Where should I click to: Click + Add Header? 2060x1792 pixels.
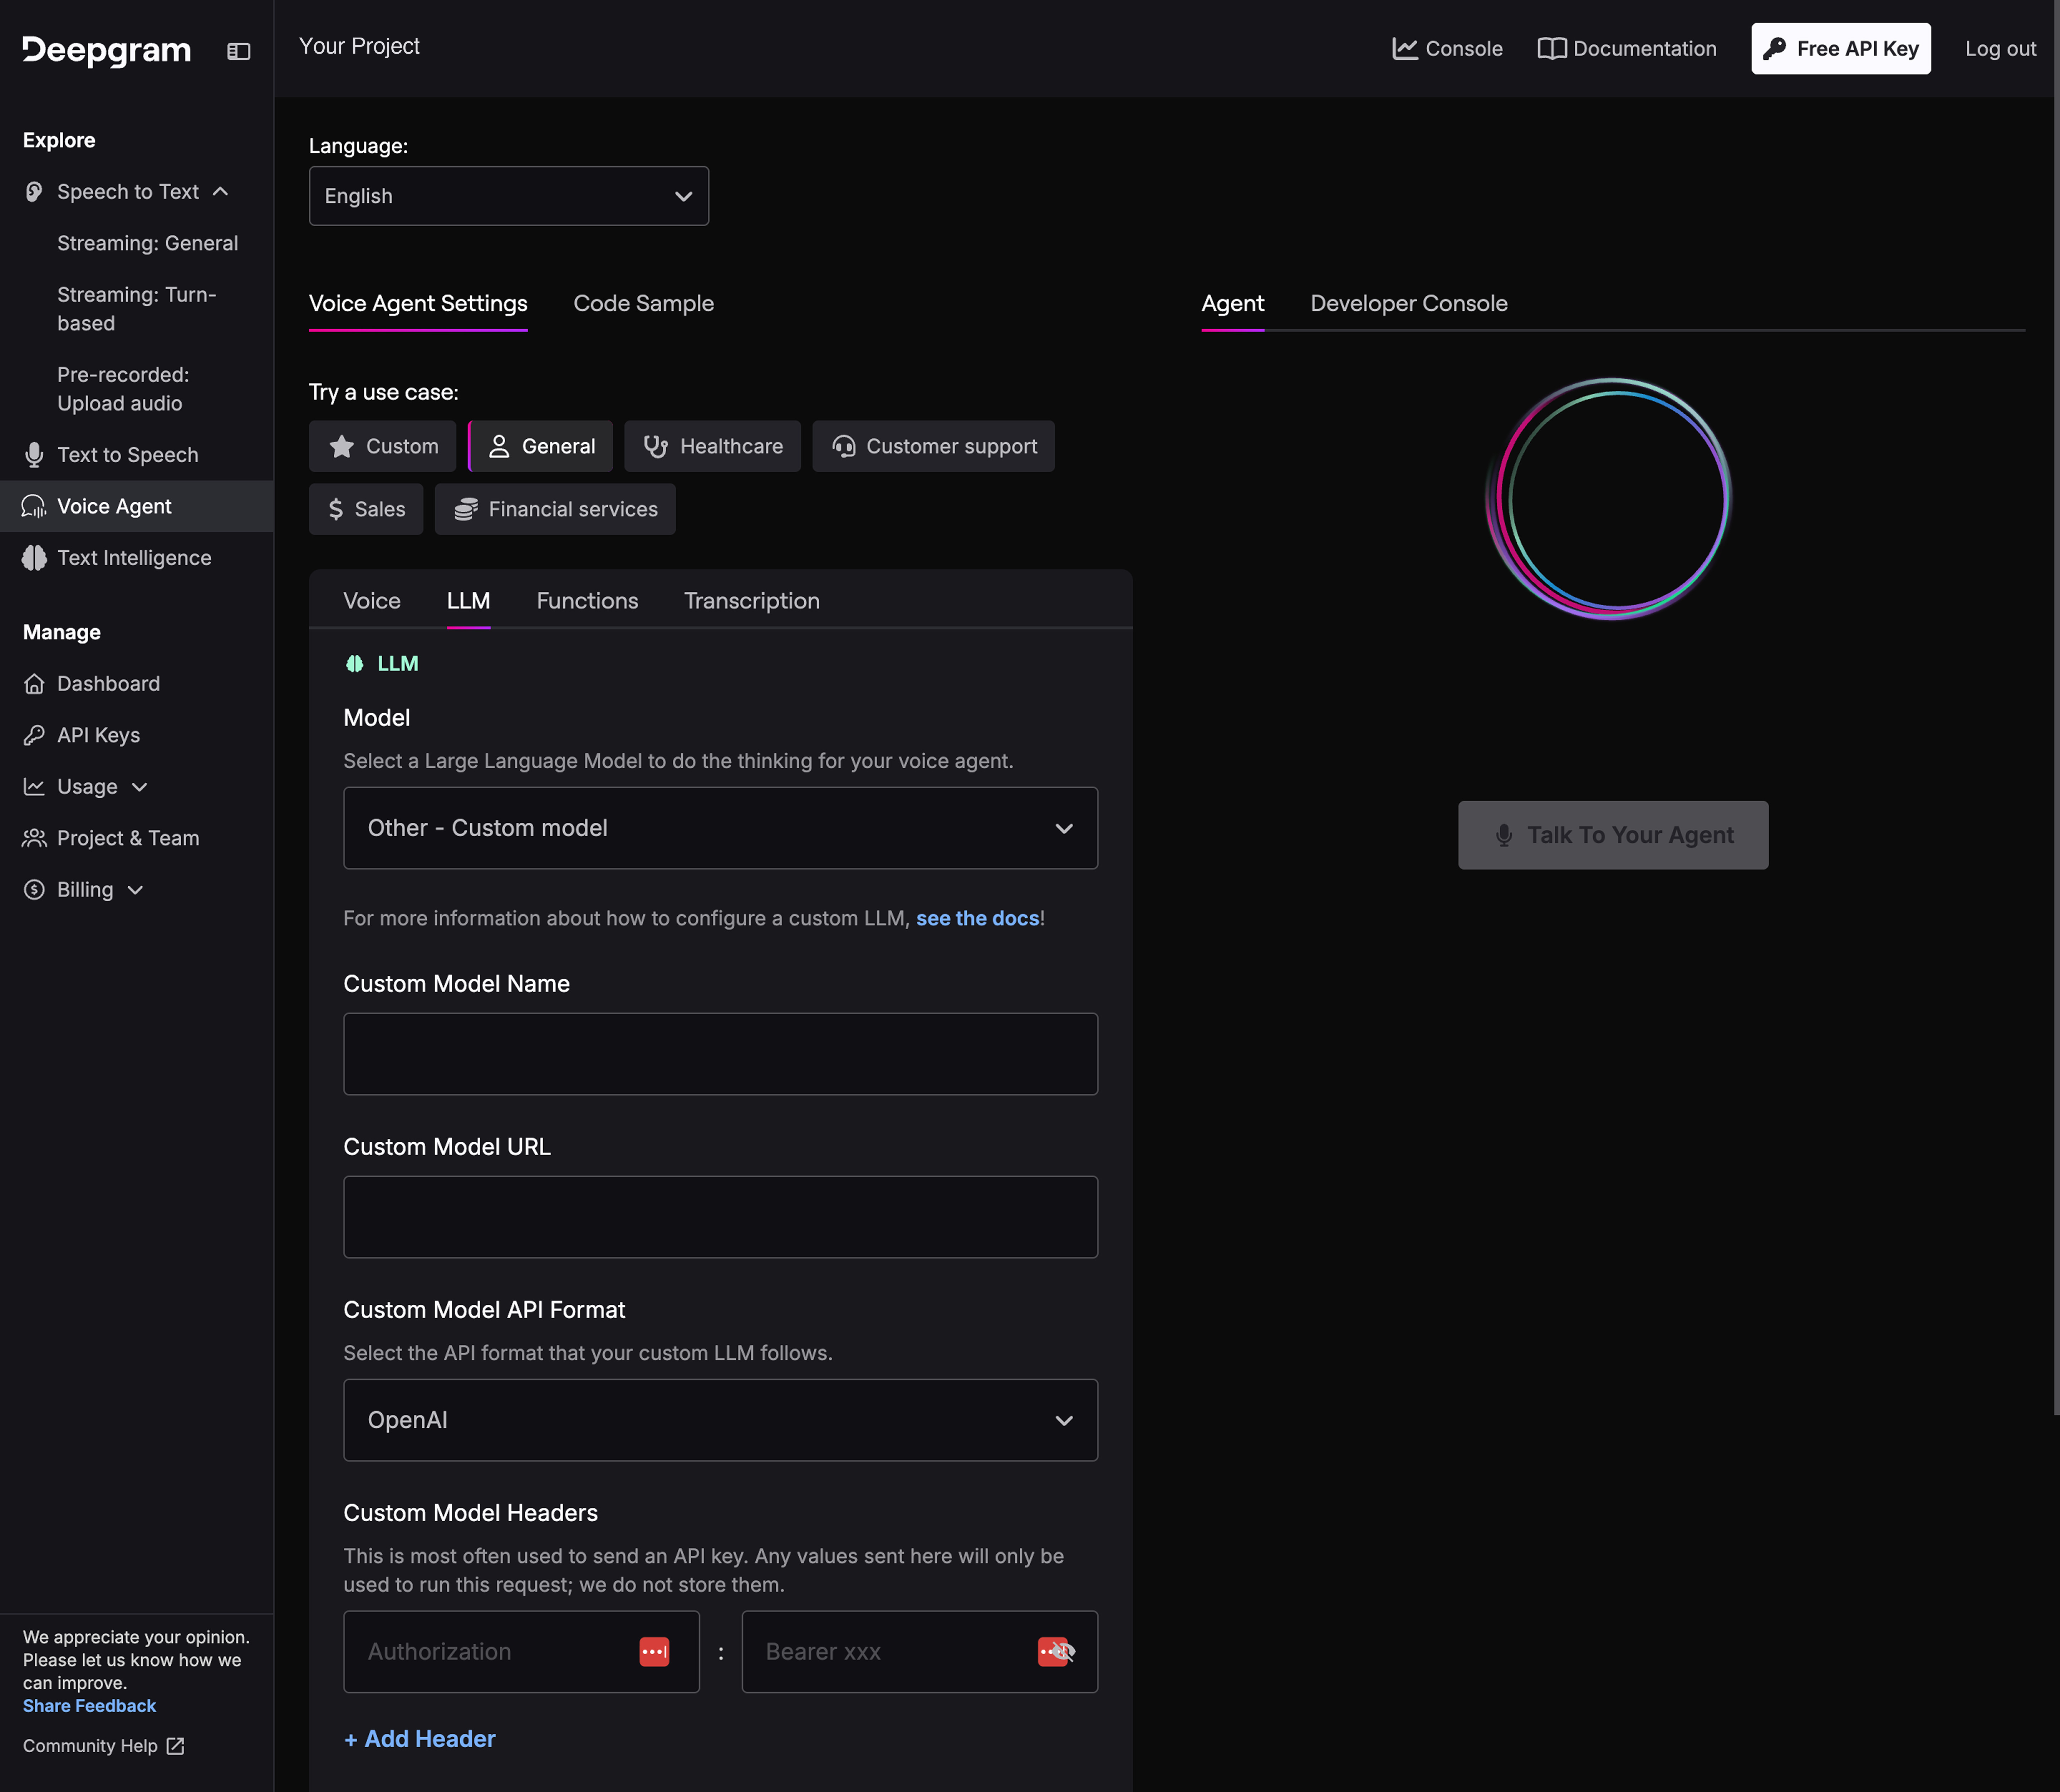(x=420, y=1739)
